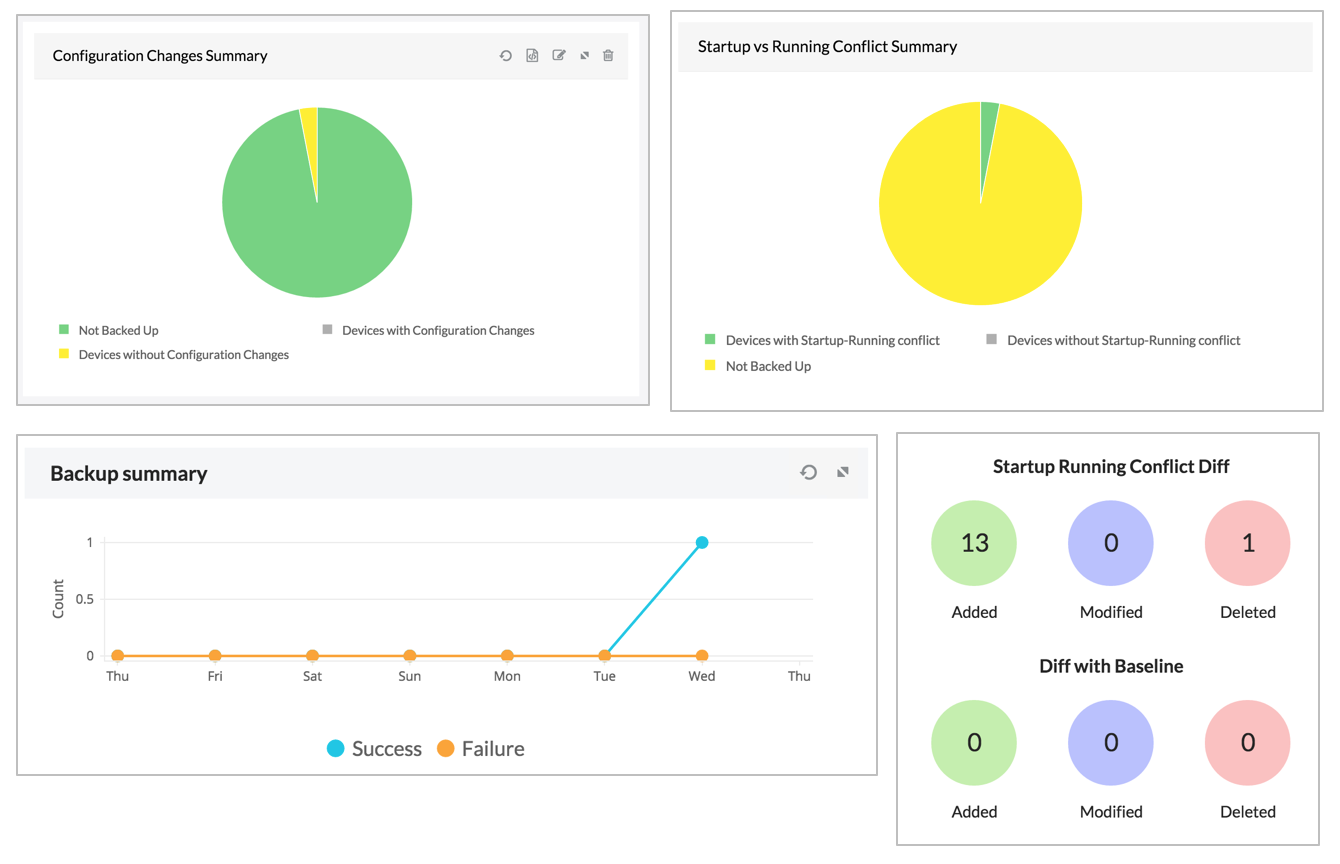Click the Diff with Baseline heading
Image resolution: width=1340 pixels, height=864 pixels.
pos(1111,666)
